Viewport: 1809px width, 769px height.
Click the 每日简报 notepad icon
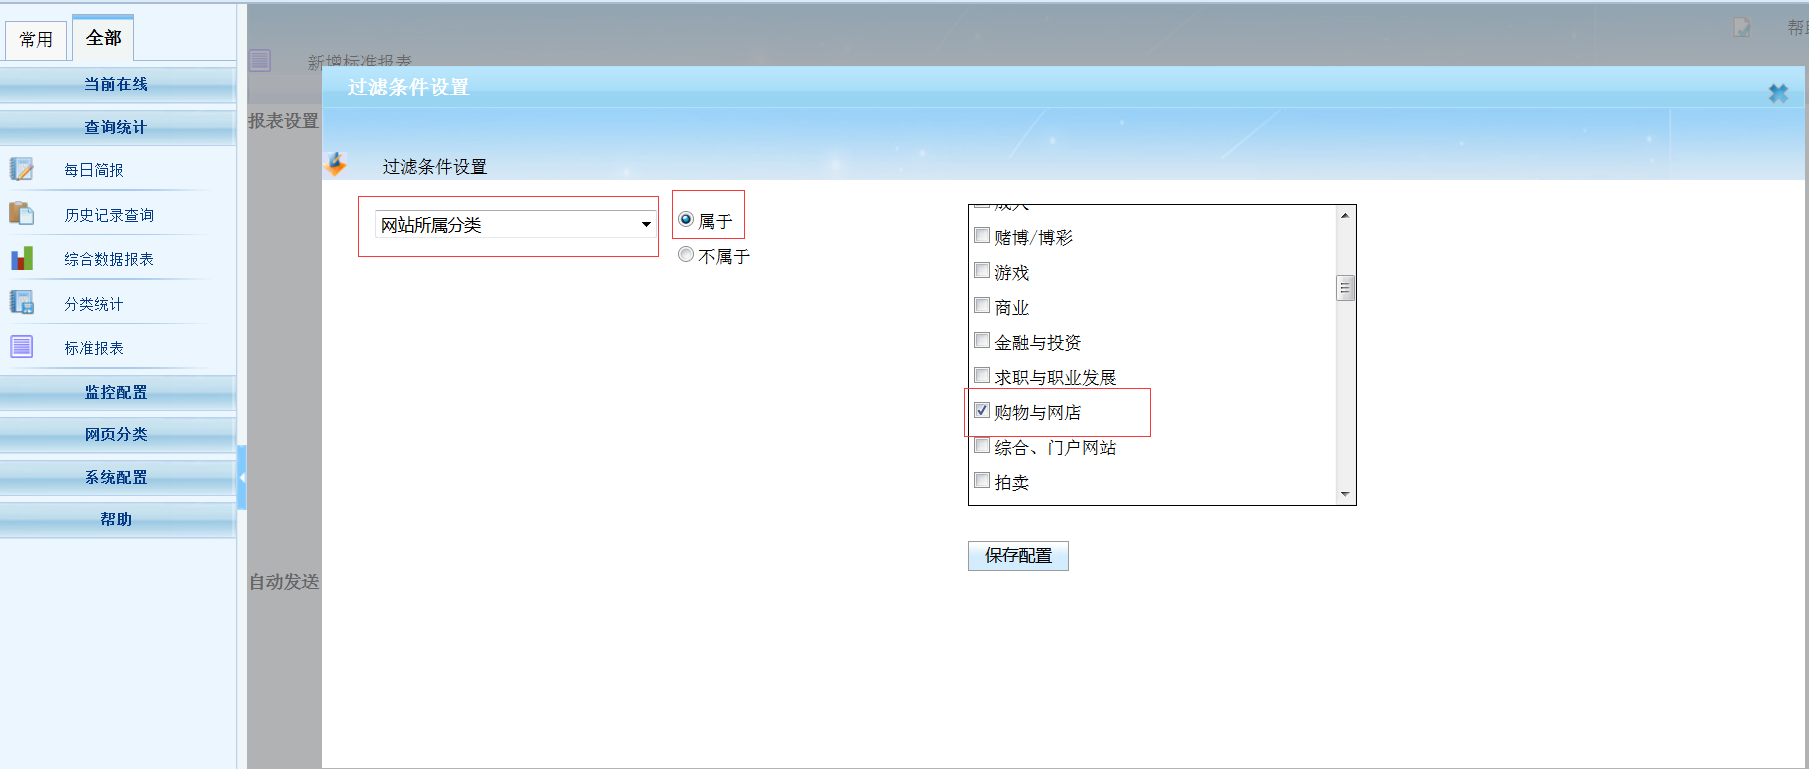[22, 169]
